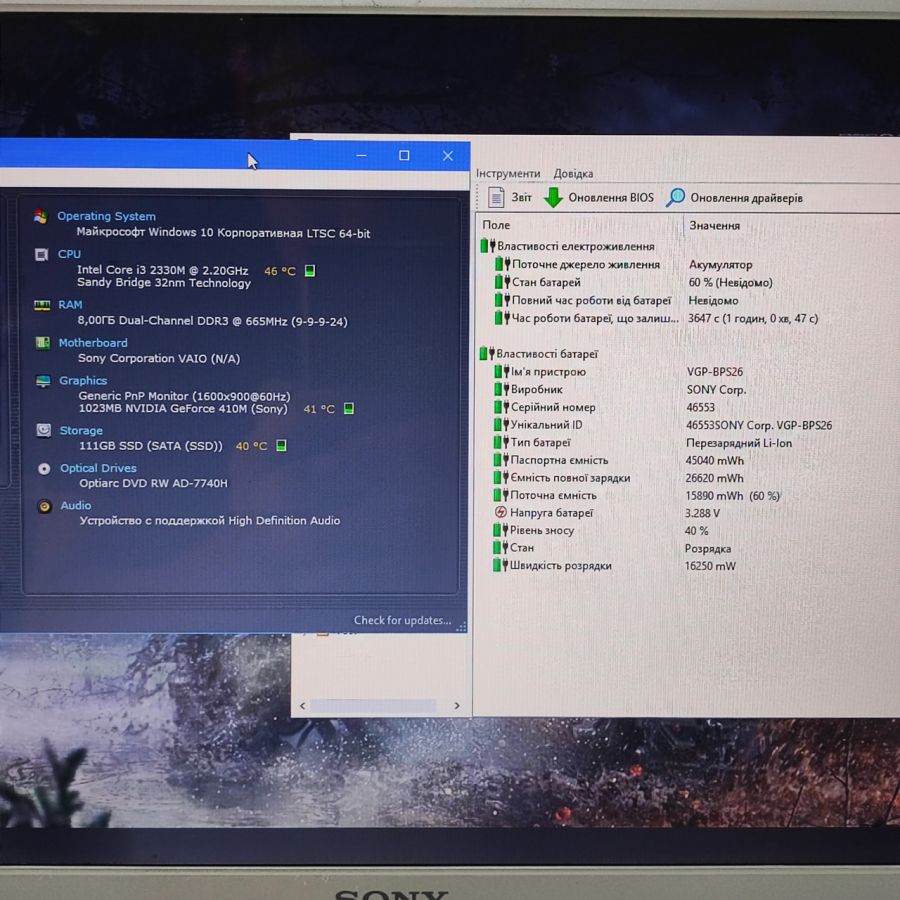
Task: Open the Graphics section in Speccy
Action: 83,381
